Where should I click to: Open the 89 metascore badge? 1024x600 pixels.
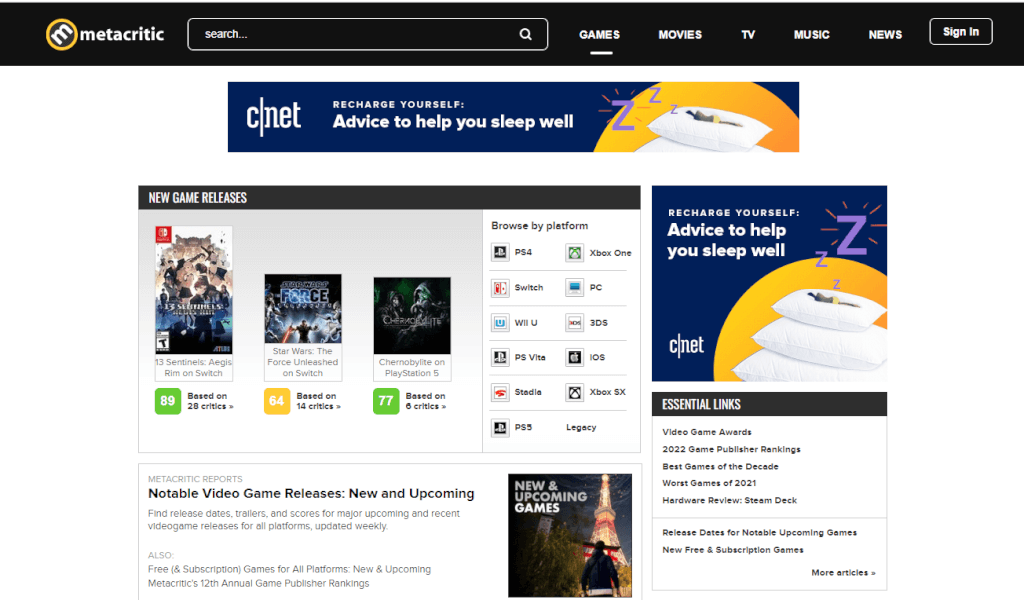coord(168,401)
